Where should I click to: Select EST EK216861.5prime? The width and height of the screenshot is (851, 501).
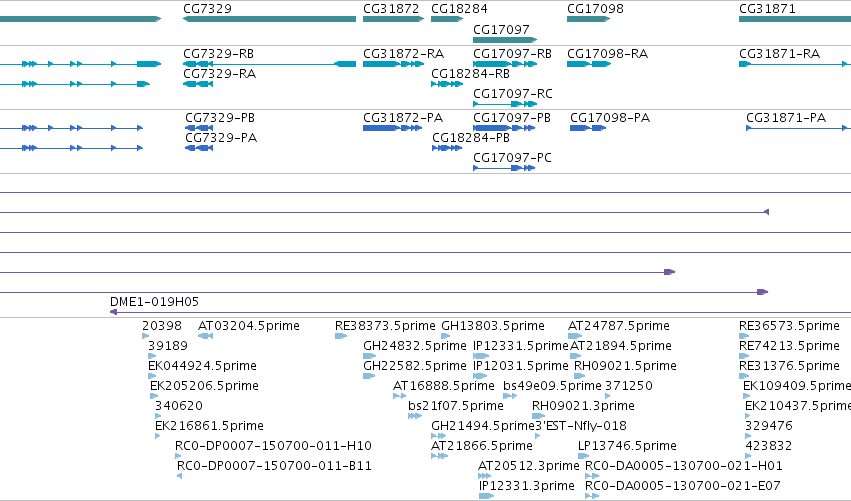click(157, 436)
